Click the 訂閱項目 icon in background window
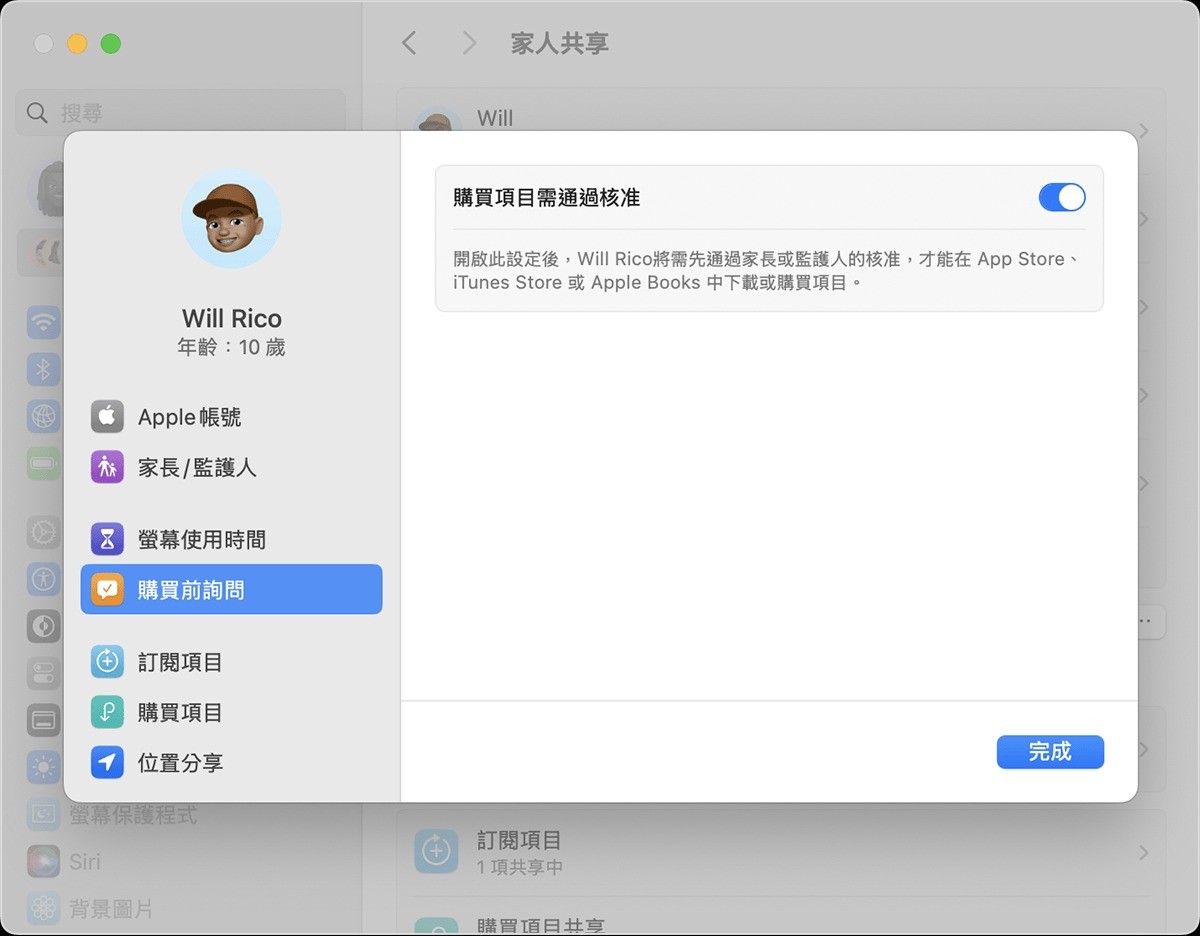The image size is (1200, 936). pos(436,852)
